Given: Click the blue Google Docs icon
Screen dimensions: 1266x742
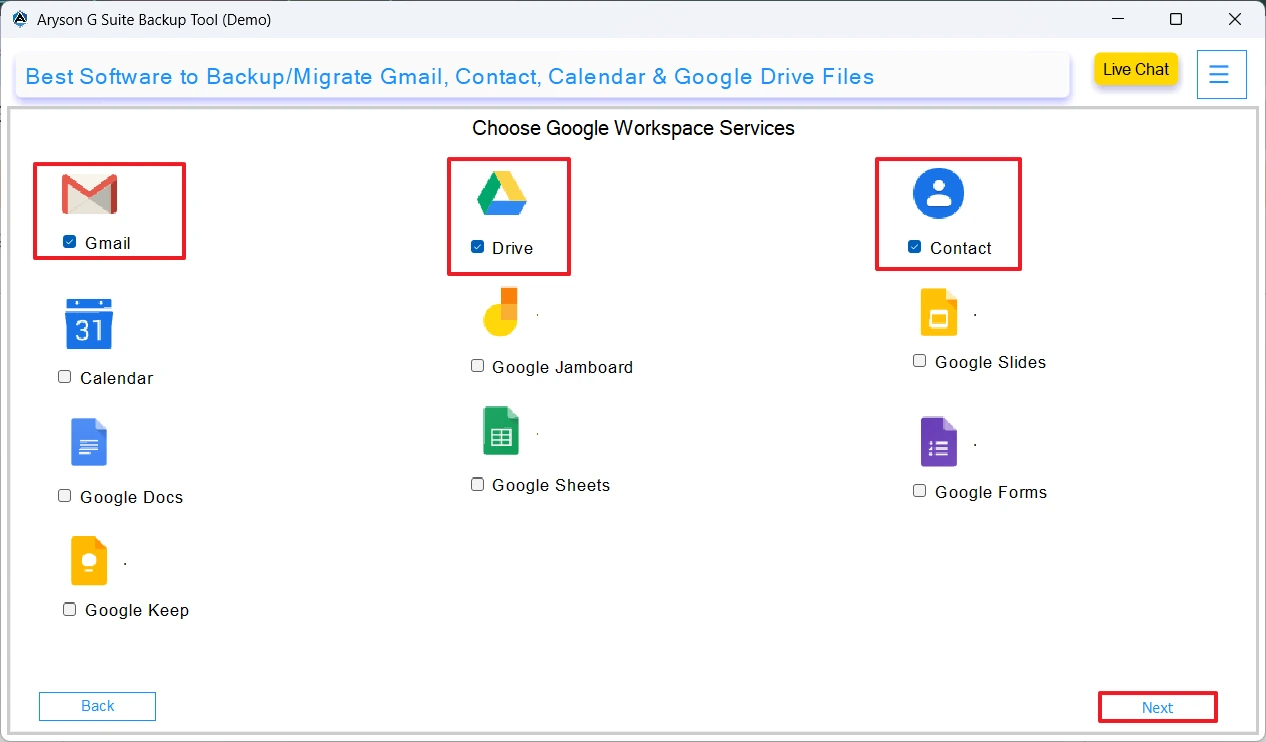Looking at the screenshot, I should [x=89, y=442].
